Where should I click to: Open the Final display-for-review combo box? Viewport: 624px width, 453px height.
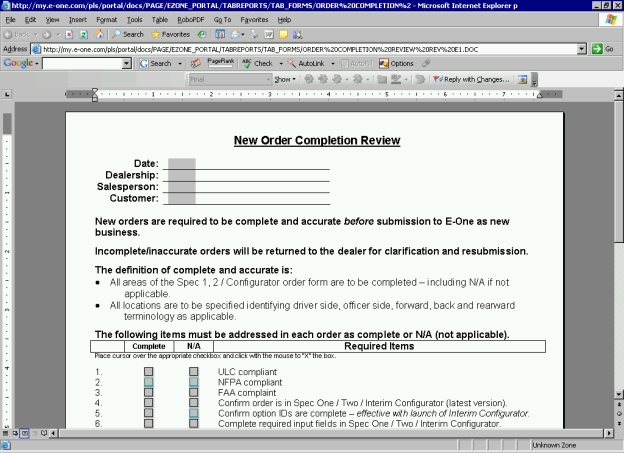pyautogui.click(x=230, y=80)
